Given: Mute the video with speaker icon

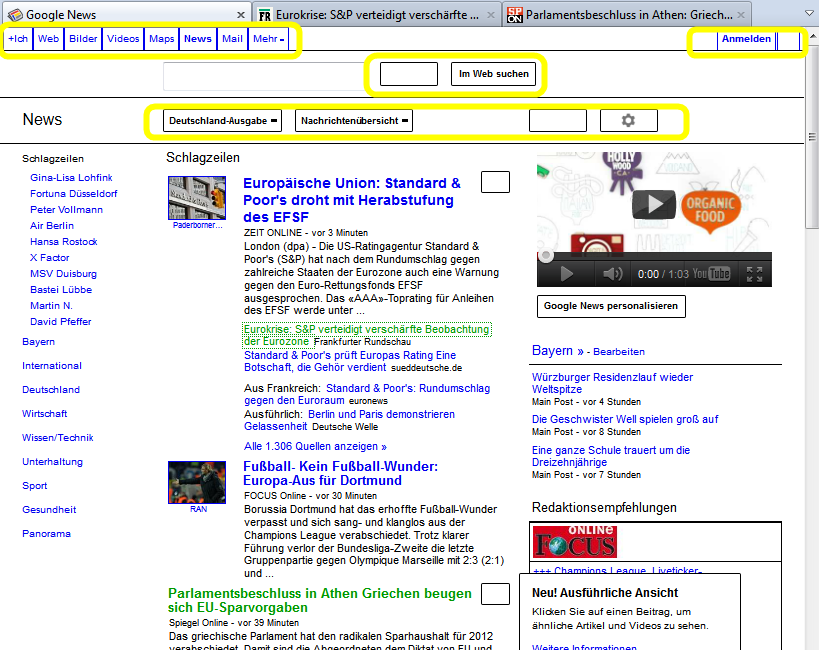Looking at the screenshot, I should click(x=612, y=274).
